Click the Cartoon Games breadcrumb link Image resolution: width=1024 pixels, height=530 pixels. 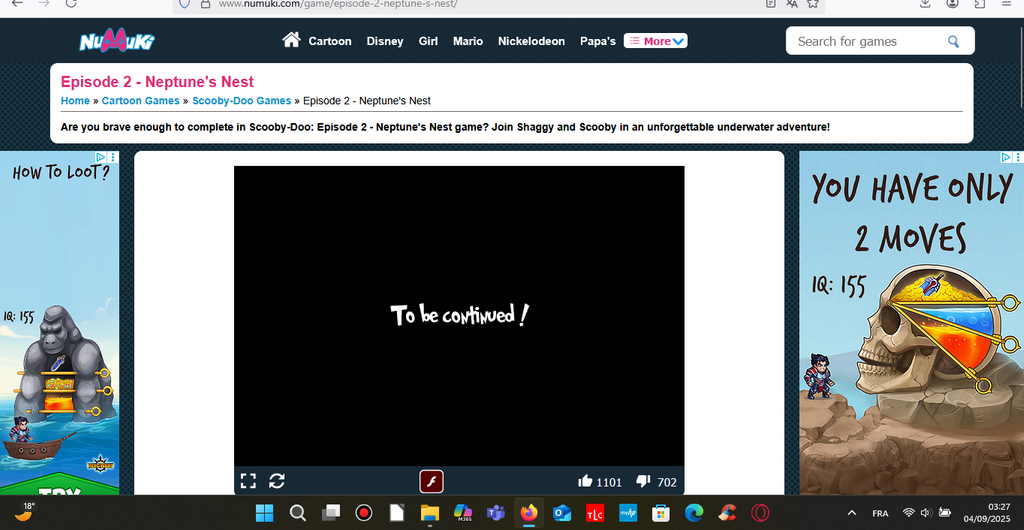[141, 101]
